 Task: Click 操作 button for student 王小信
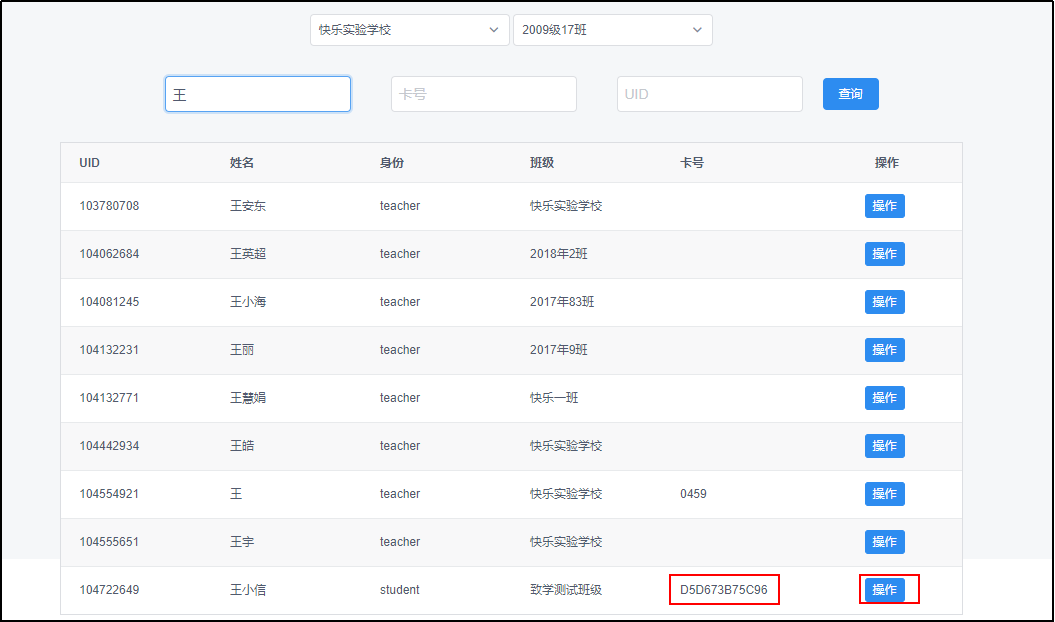(884, 590)
